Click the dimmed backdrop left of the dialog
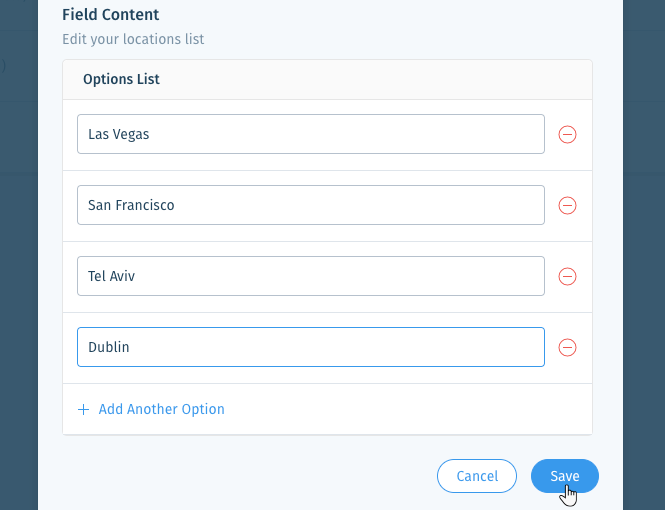665x510 pixels. [19, 254]
